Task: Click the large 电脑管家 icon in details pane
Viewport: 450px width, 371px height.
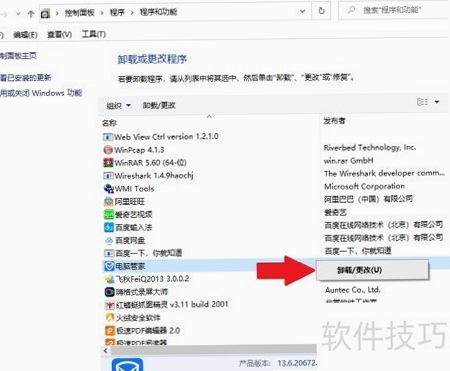Action: (128, 365)
